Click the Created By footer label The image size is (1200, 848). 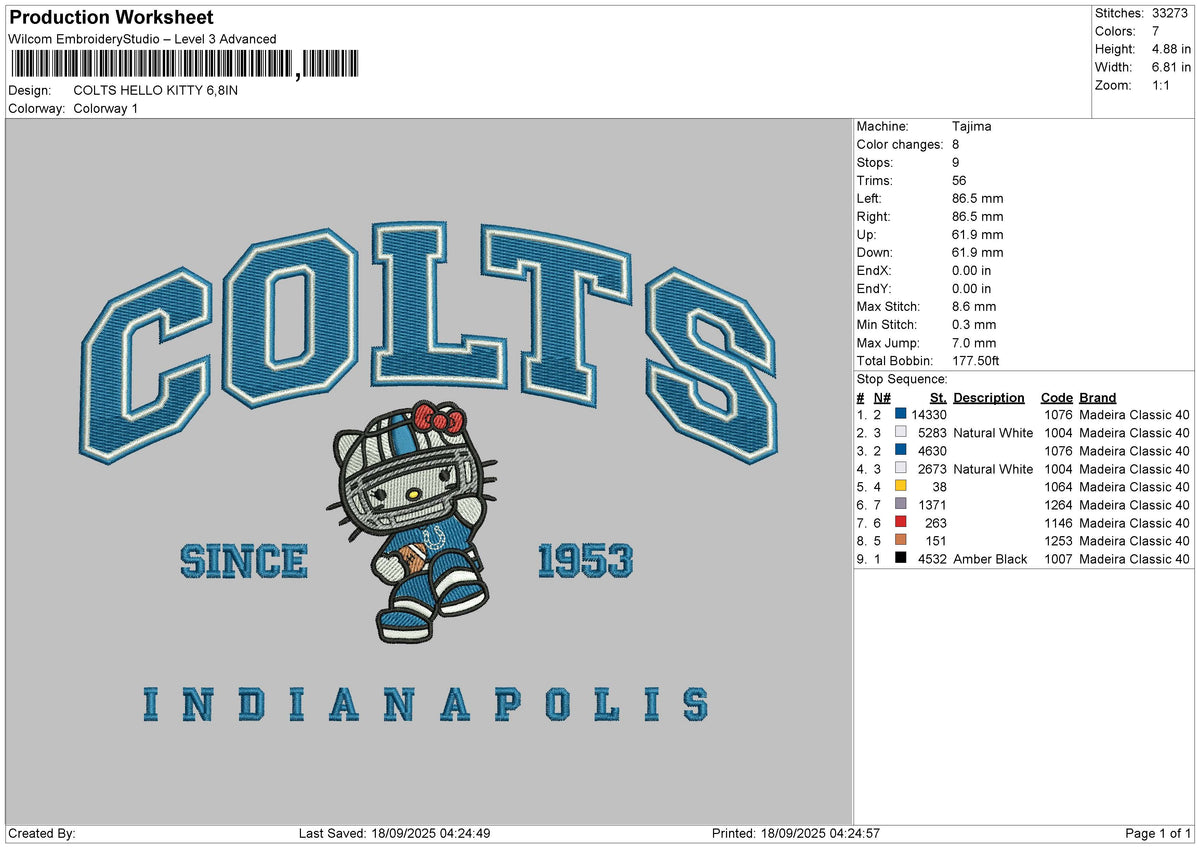[42, 834]
